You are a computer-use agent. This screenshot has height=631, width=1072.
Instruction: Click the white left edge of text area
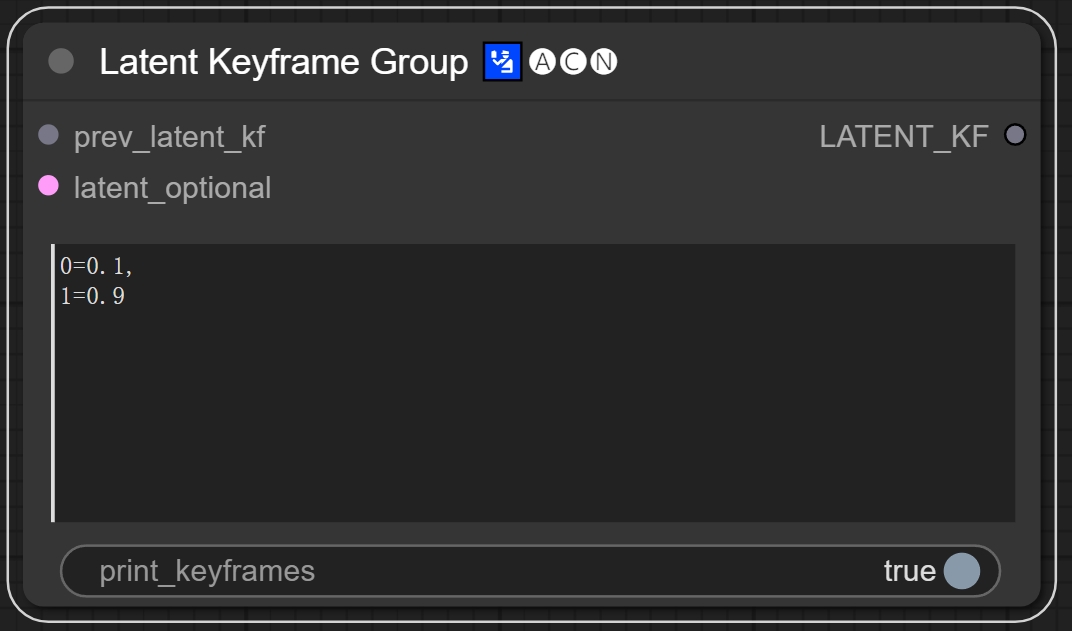tap(53, 400)
